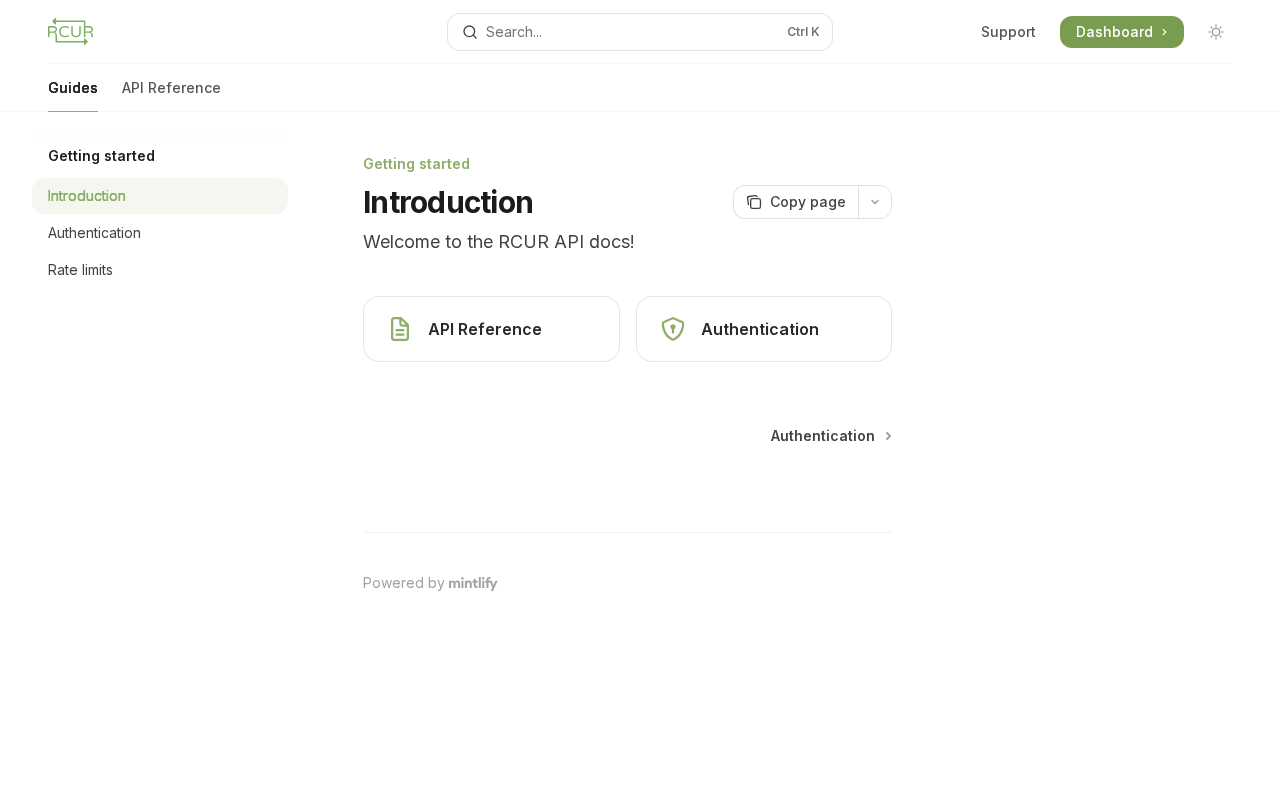This screenshot has width=1280, height=800.
Task: Focus the Search input field
Action: (x=630, y=32)
